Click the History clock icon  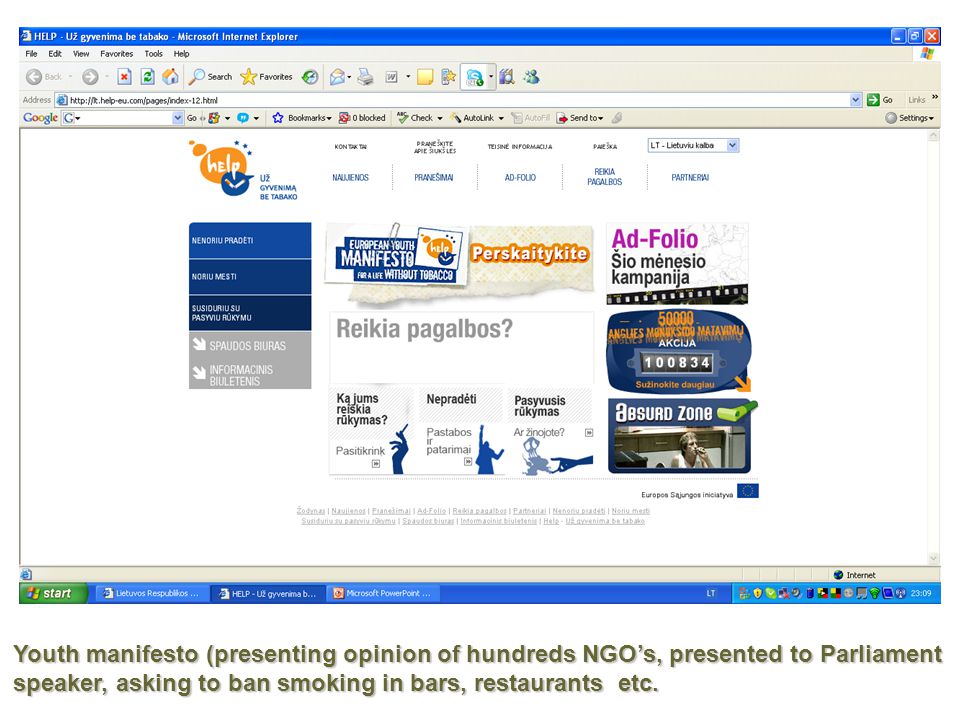310,77
